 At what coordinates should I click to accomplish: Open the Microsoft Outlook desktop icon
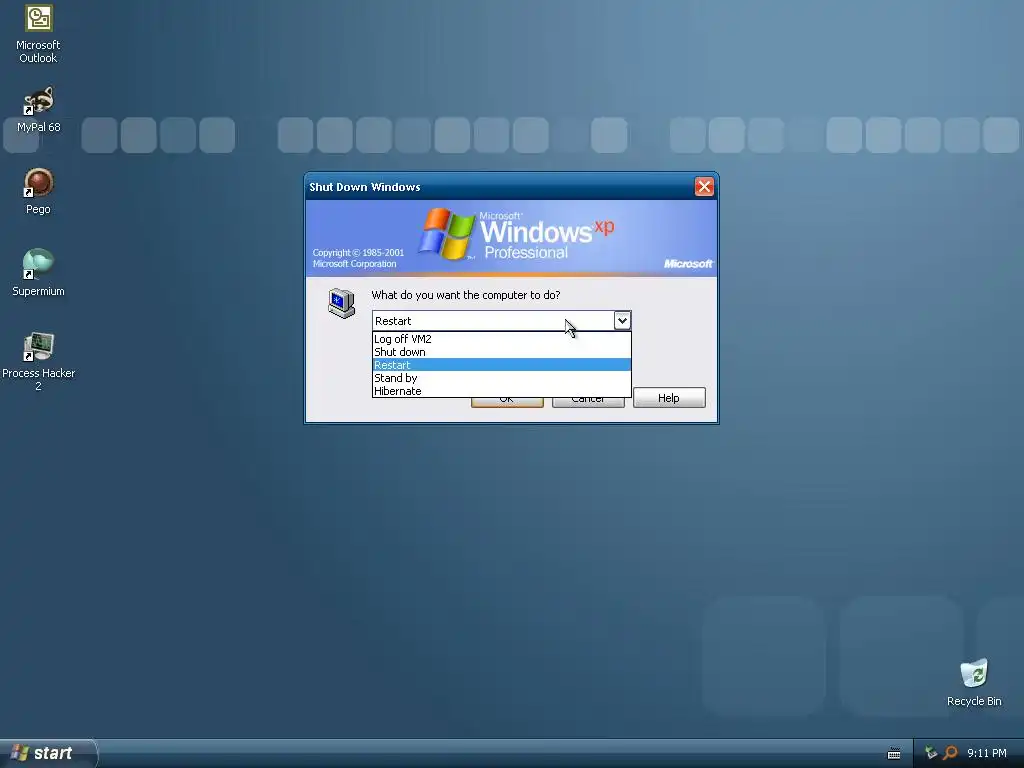click(x=38, y=34)
